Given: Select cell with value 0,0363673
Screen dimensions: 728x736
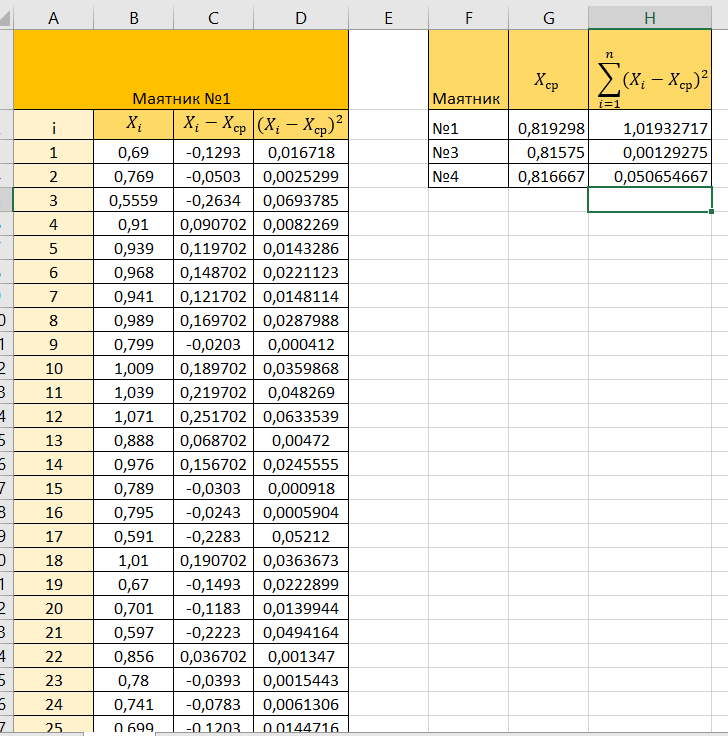Looking at the screenshot, I should [x=301, y=560].
